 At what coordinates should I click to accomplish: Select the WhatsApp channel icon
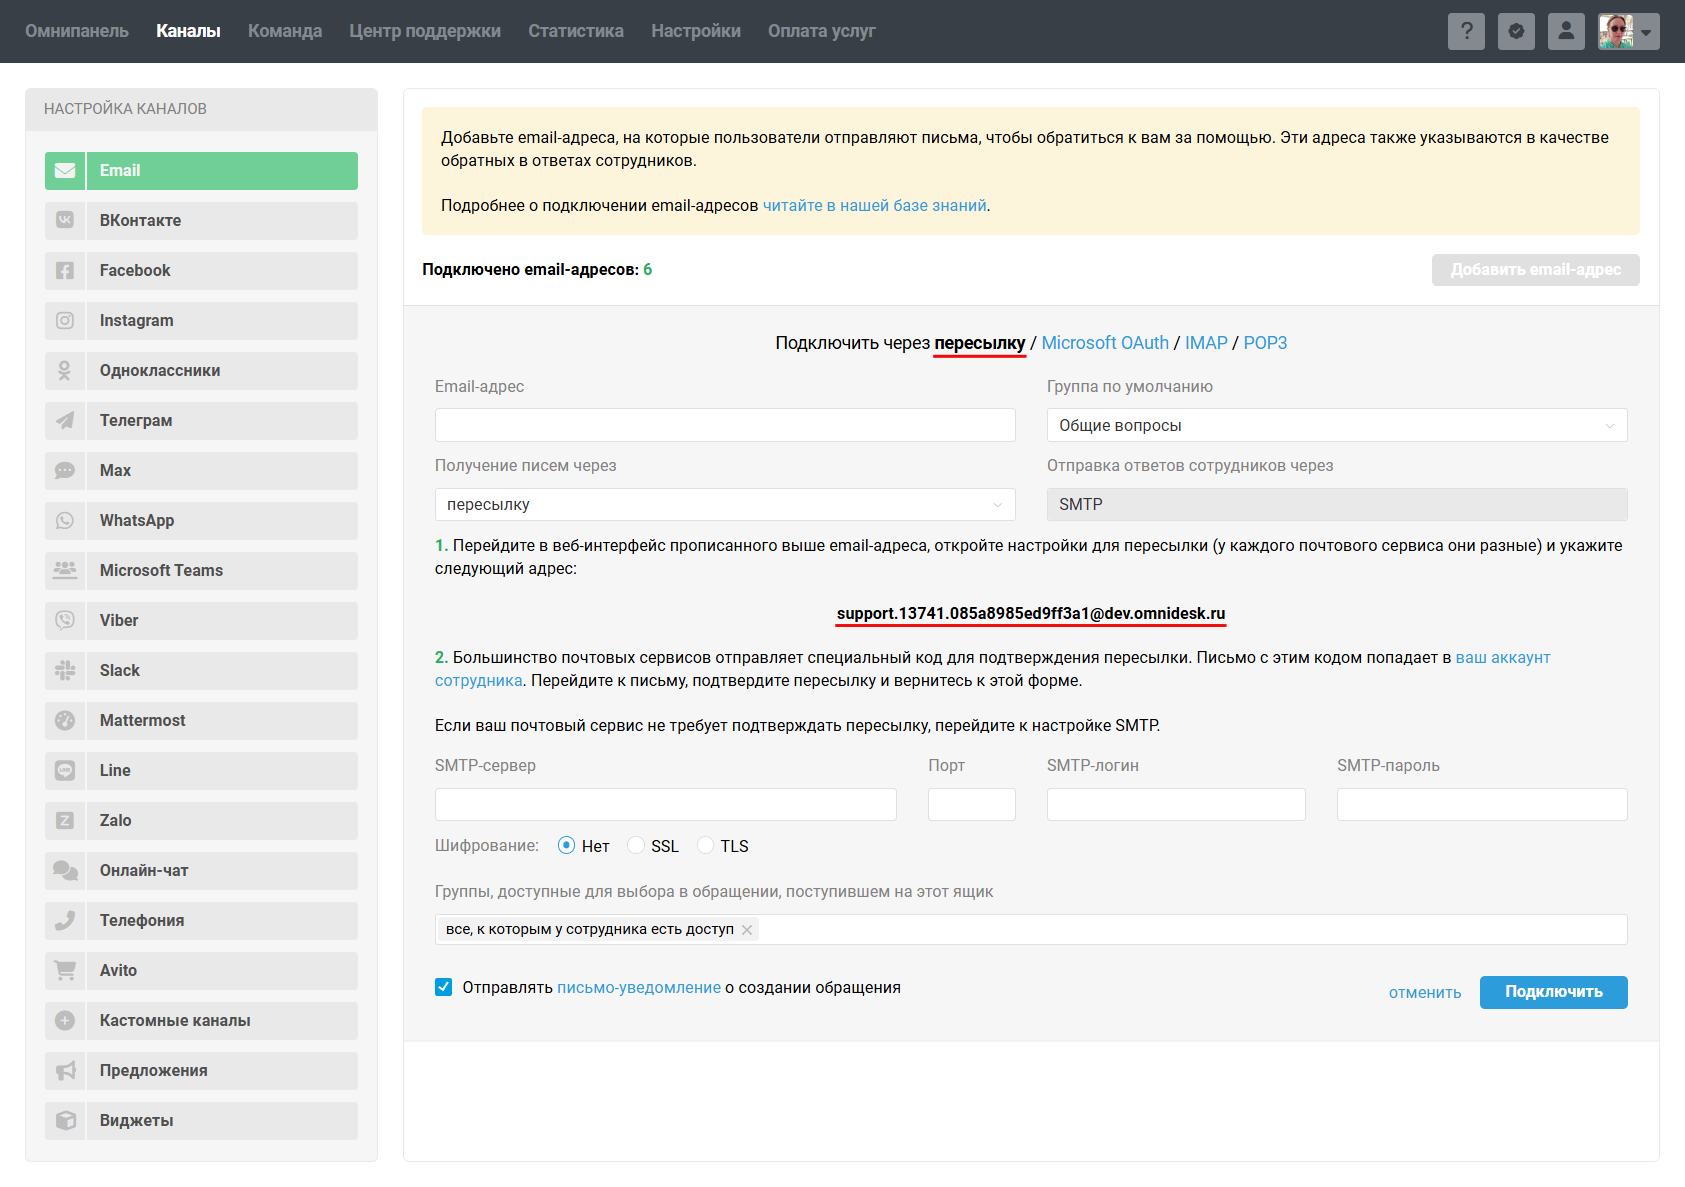(65, 521)
